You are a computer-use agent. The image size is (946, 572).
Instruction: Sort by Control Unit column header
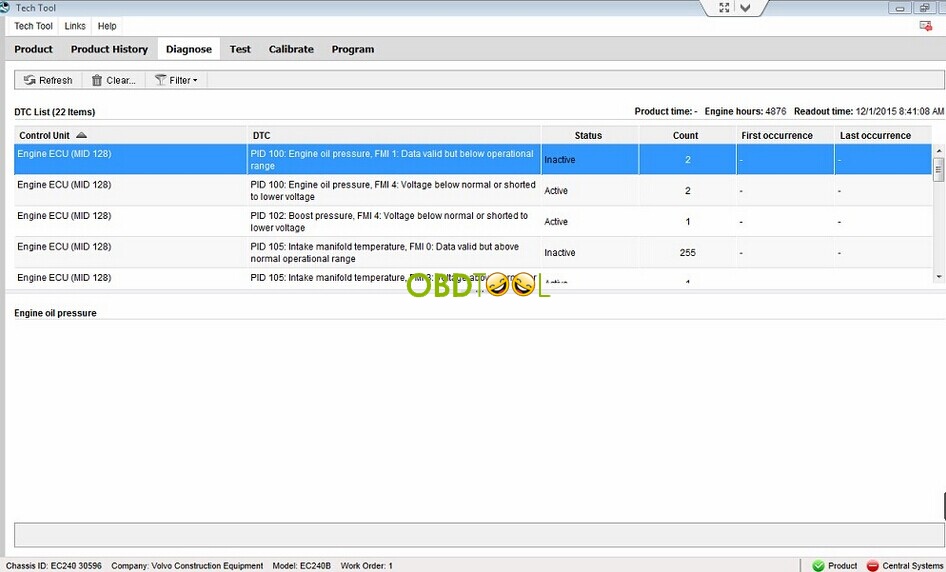[130, 135]
